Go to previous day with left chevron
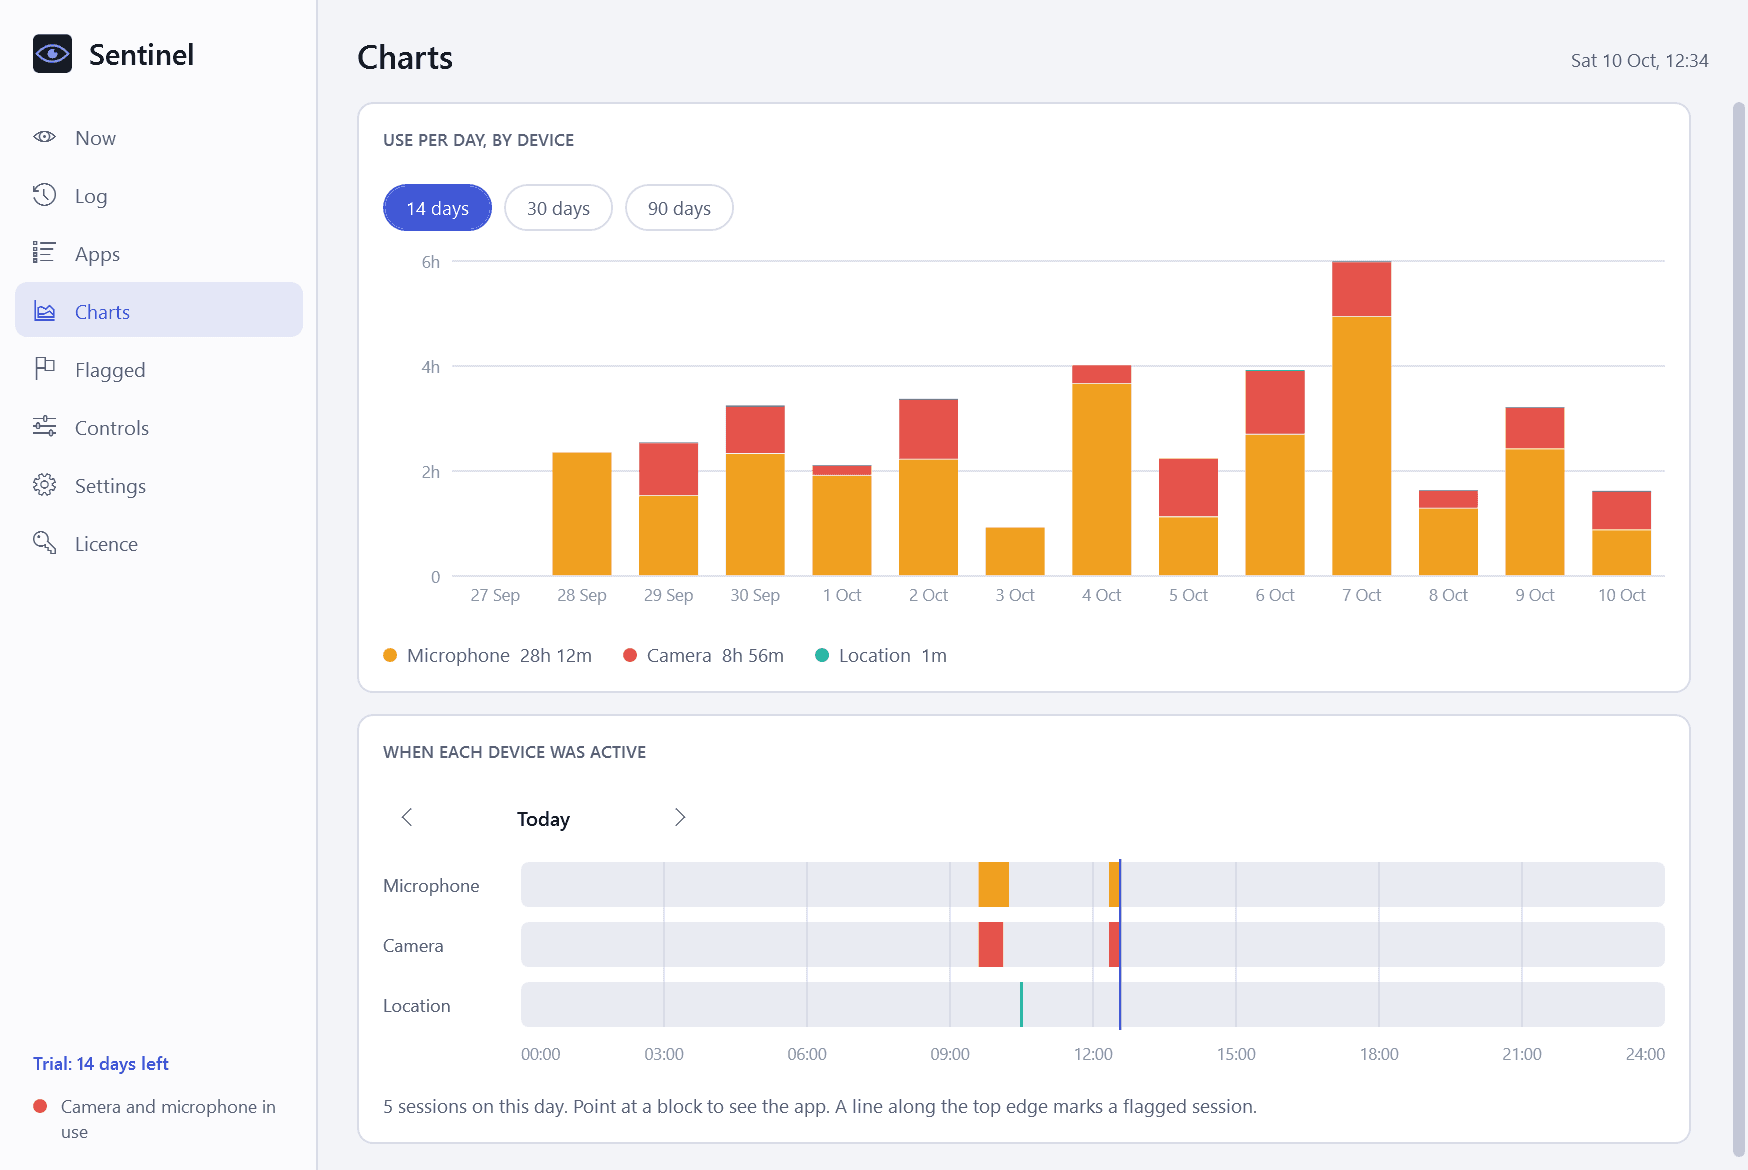Screen dimensions: 1748x1170 [407, 818]
